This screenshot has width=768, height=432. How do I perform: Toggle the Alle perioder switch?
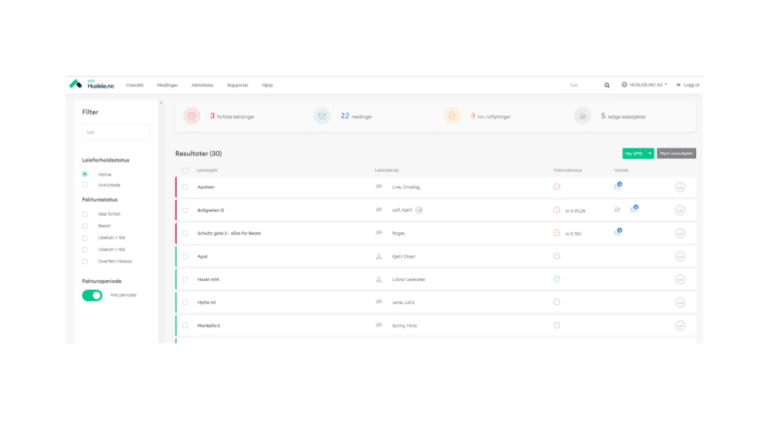92,295
